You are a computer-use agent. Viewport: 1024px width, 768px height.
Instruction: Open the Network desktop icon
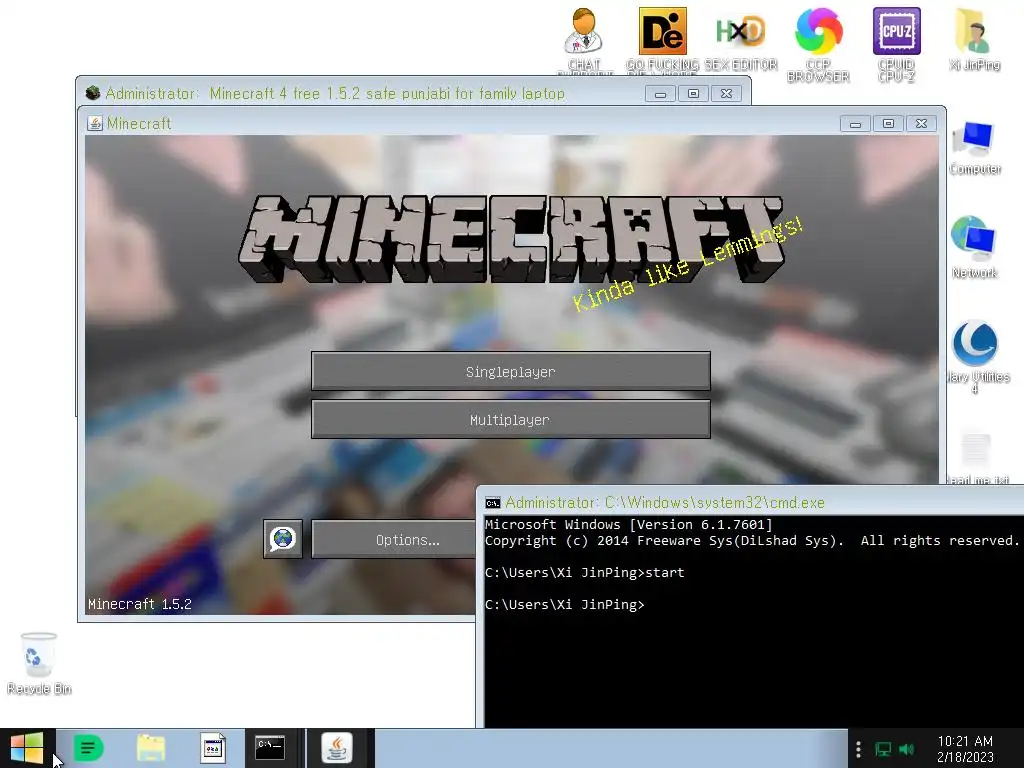[974, 247]
